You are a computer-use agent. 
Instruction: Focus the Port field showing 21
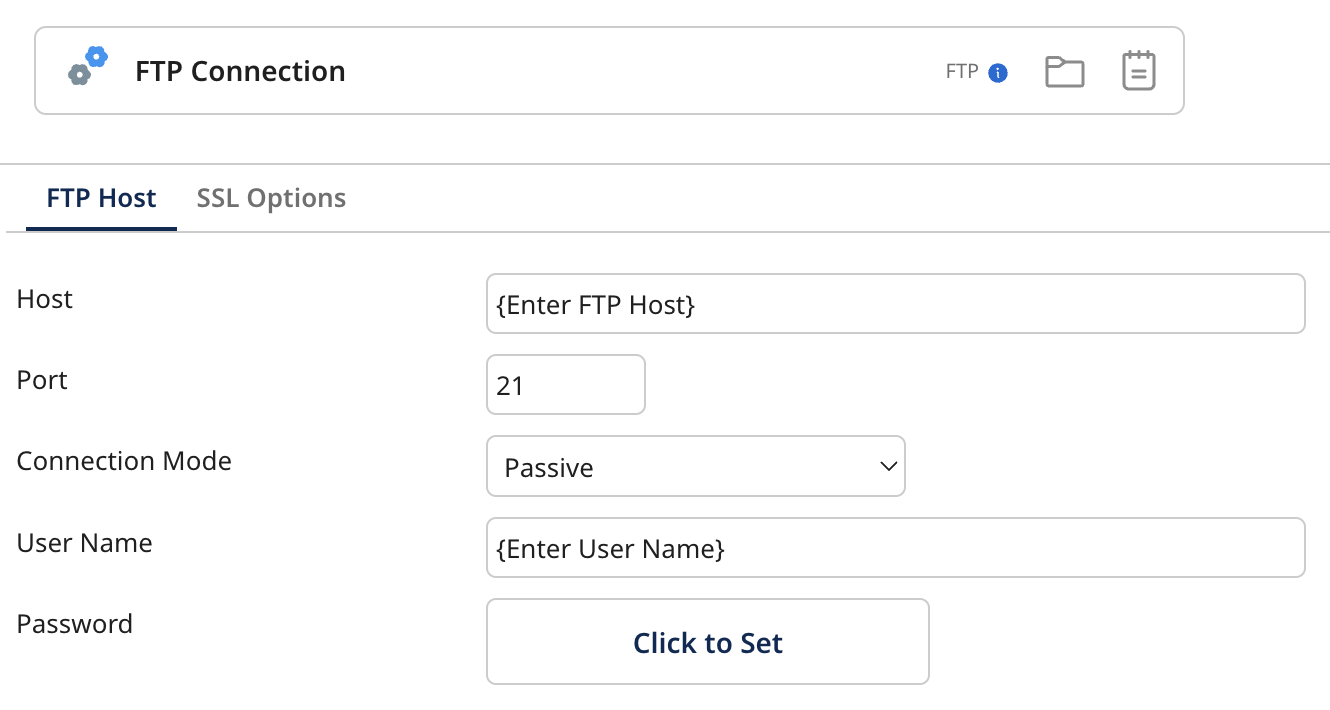click(x=565, y=384)
